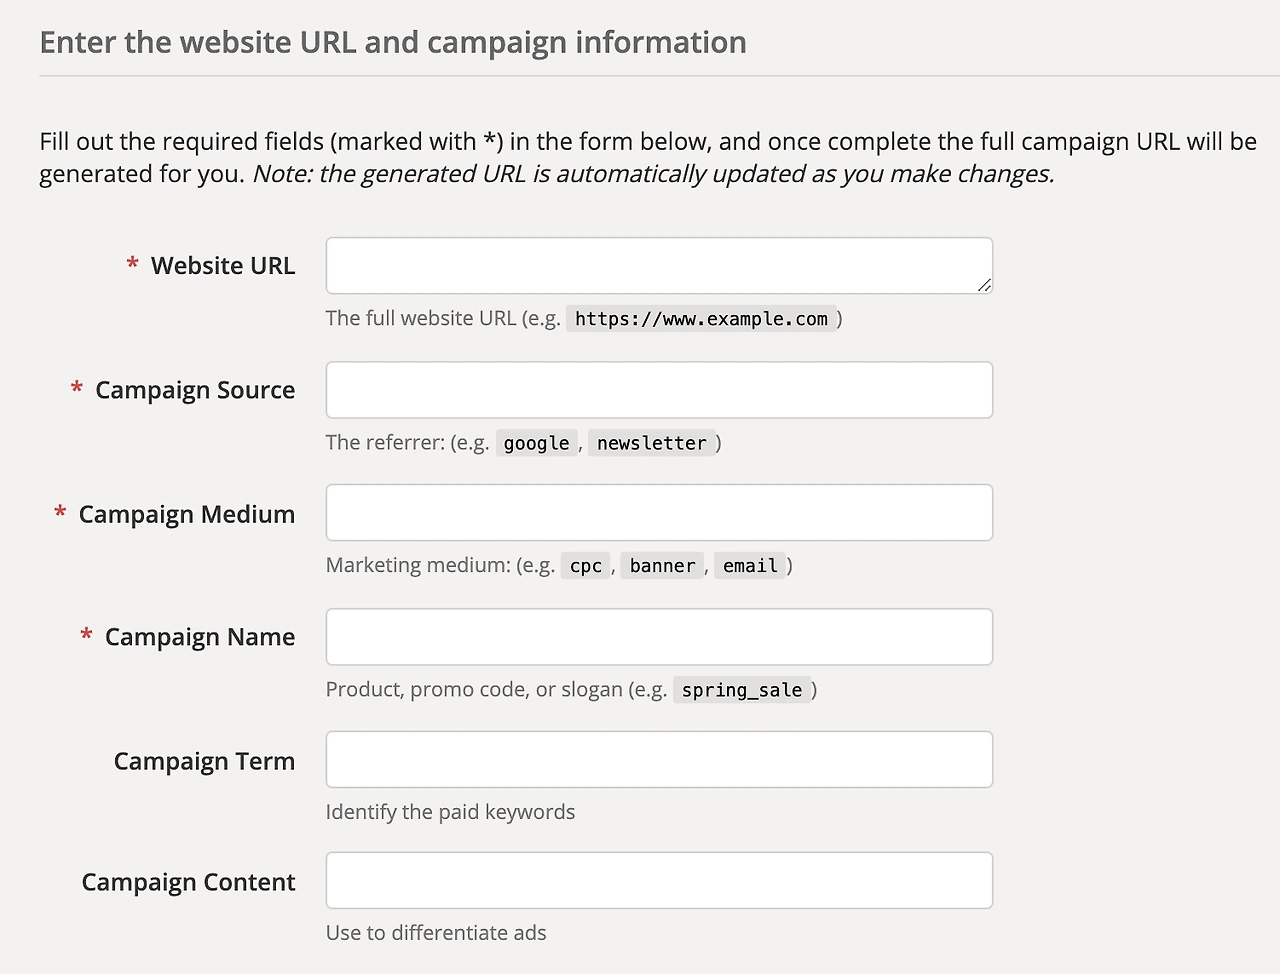1280x974 pixels.
Task: Focus the Campaign Source input field
Action: (x=659, y=390)
